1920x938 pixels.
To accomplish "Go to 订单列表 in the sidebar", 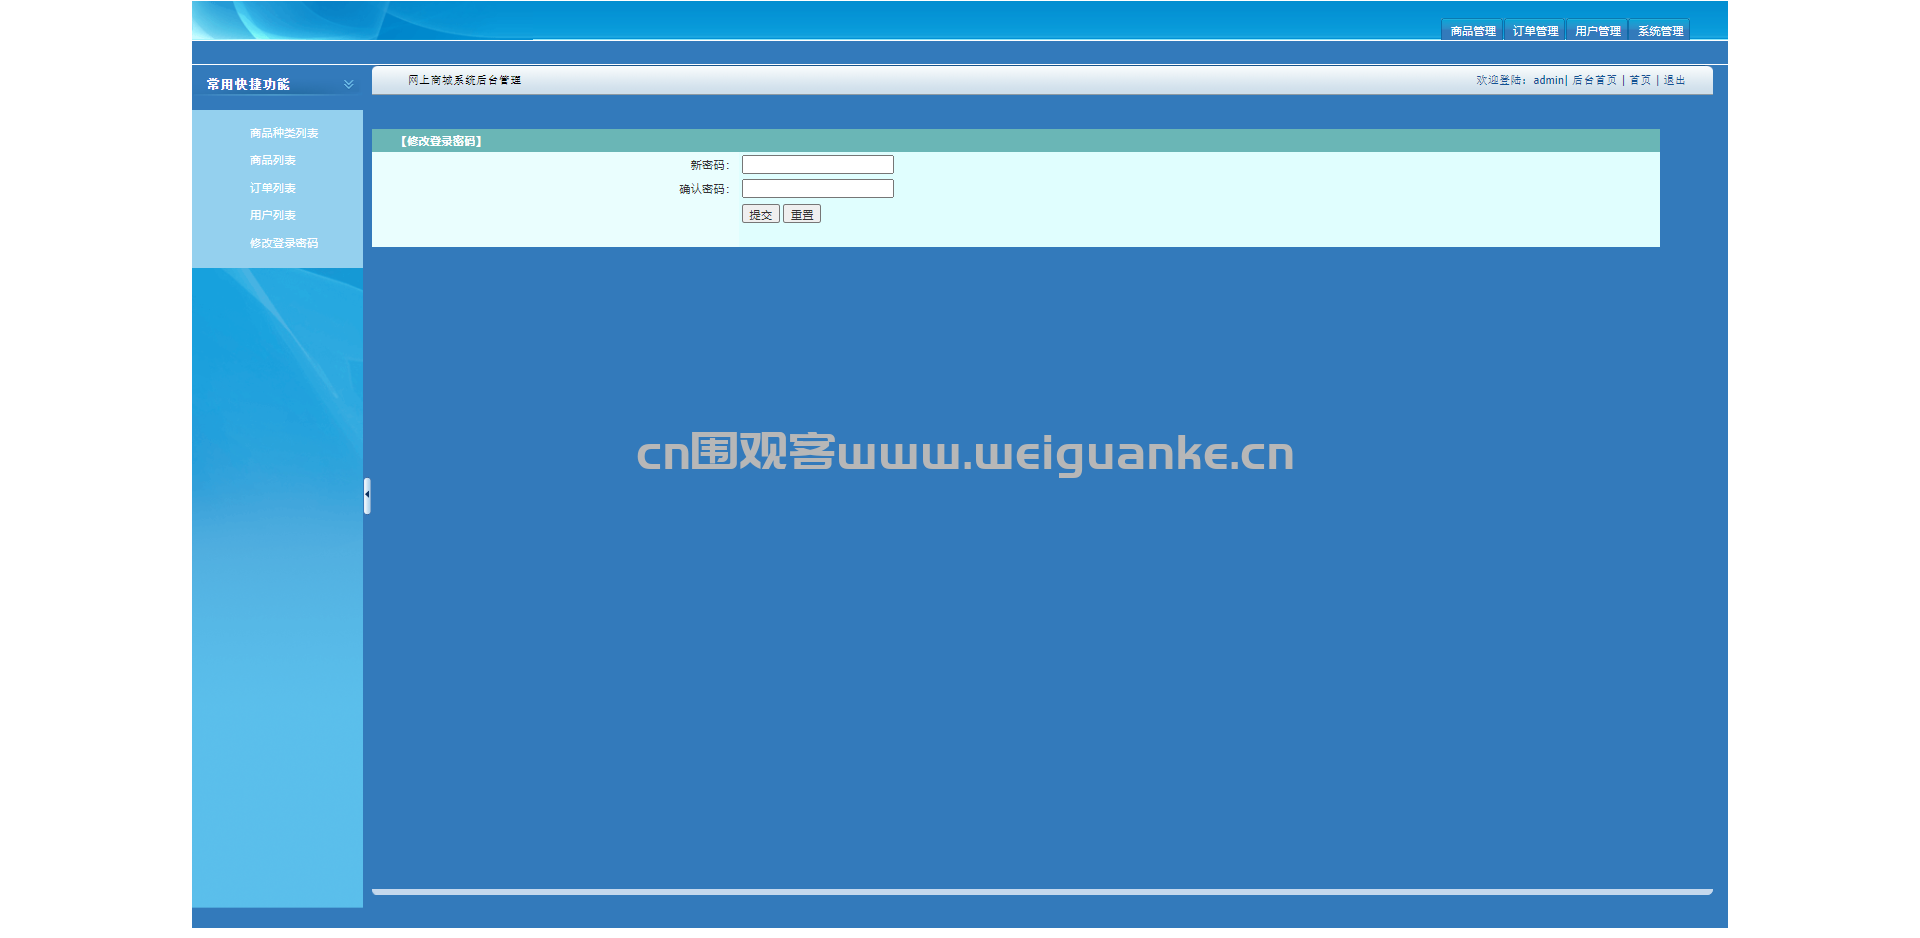I will pos(272,188).
